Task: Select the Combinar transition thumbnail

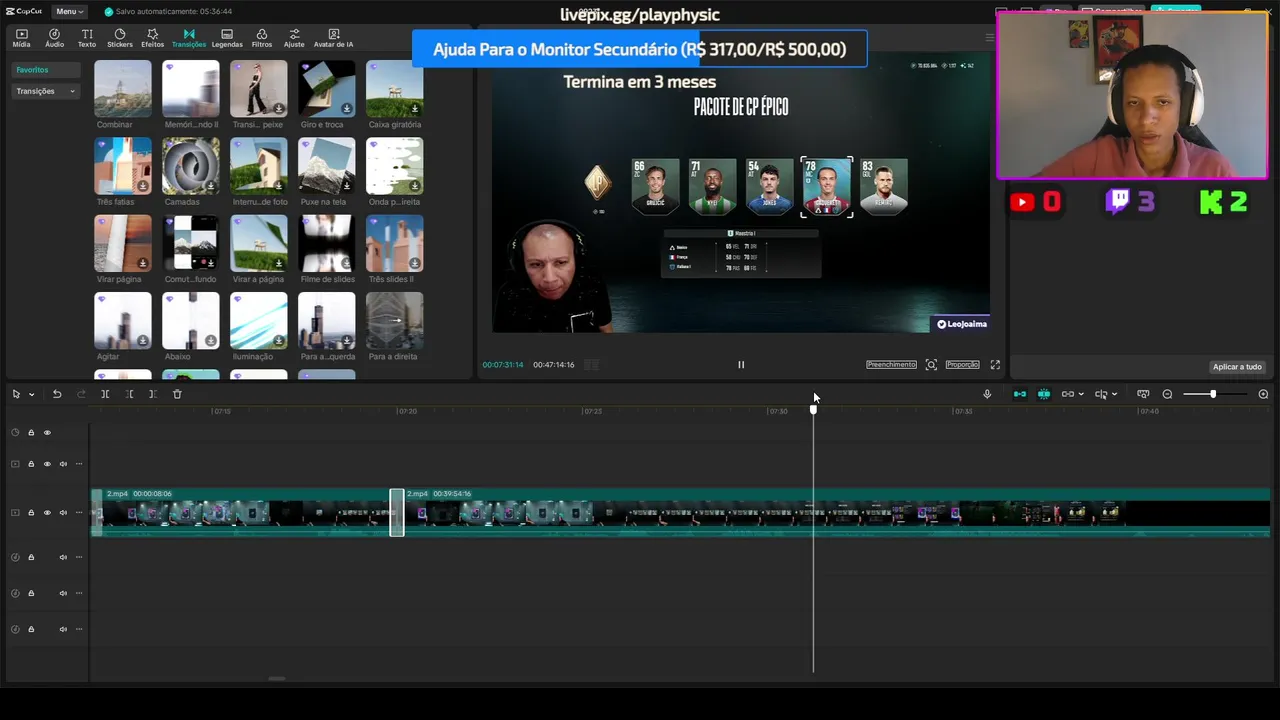Action: click(x=123, y=88)
